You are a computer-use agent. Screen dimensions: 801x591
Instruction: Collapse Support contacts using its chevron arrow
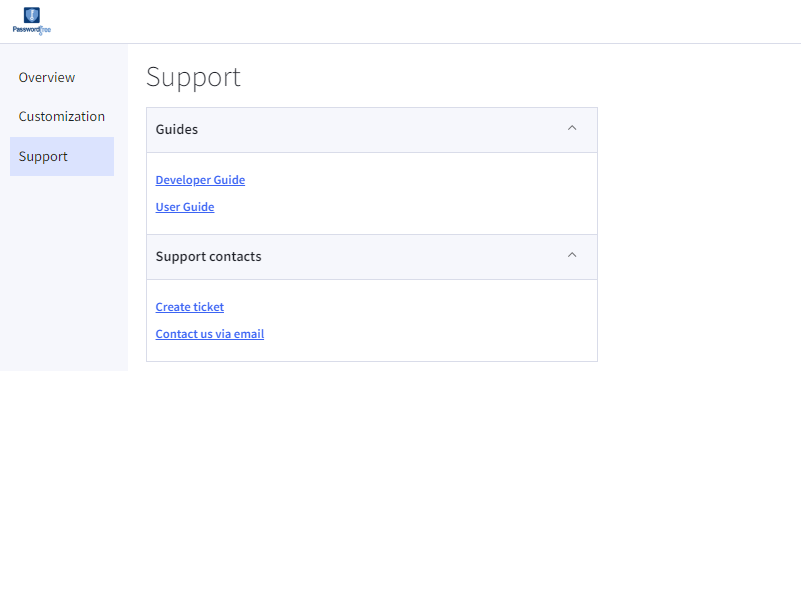[572, 255]
